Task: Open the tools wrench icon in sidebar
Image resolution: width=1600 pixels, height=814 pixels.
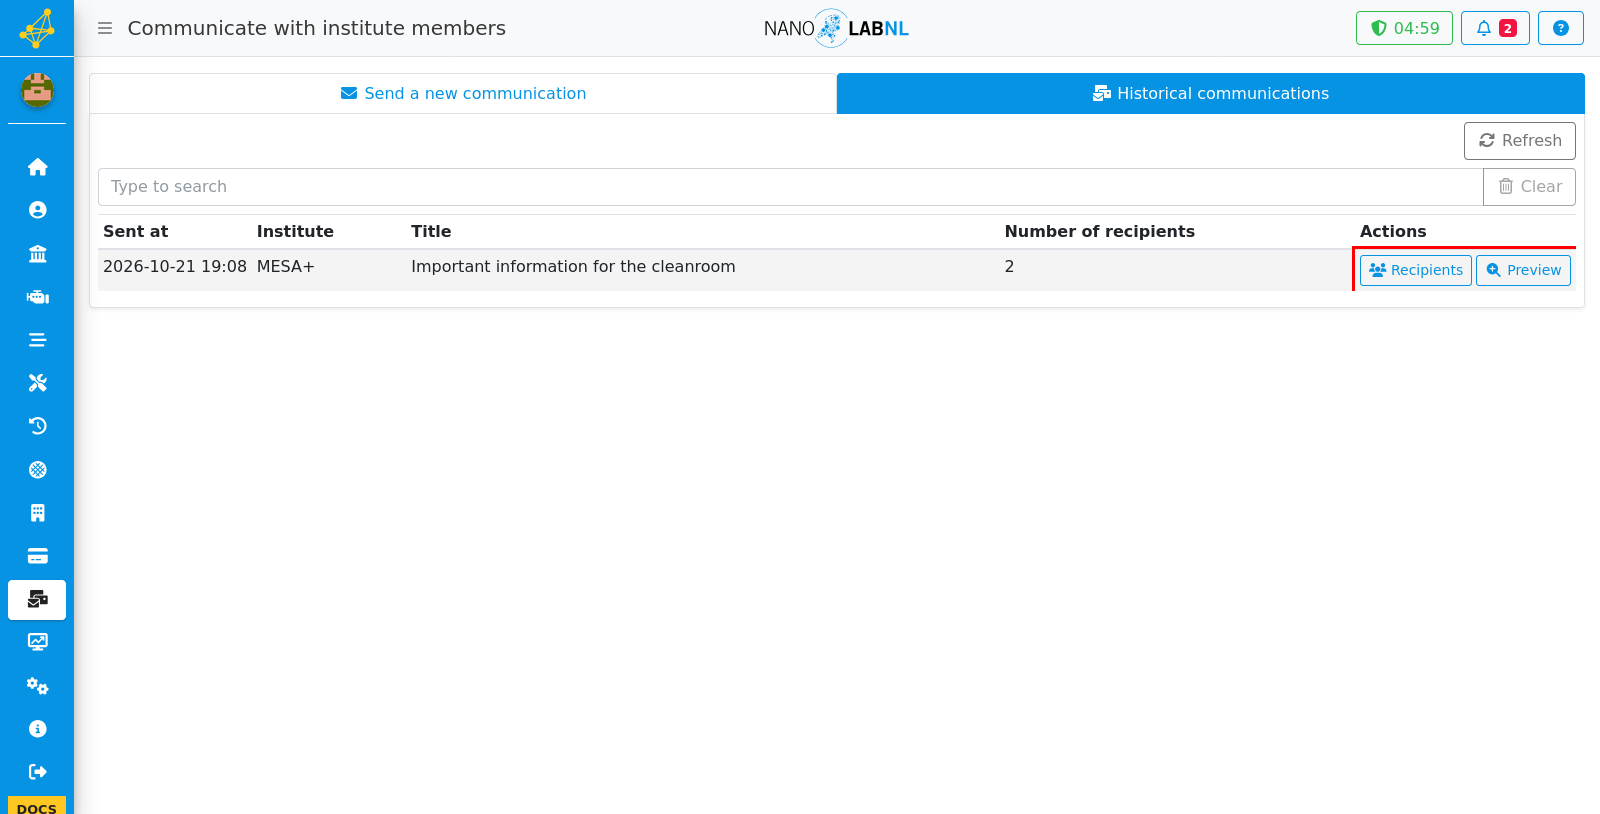Action: tap(37, 383)
